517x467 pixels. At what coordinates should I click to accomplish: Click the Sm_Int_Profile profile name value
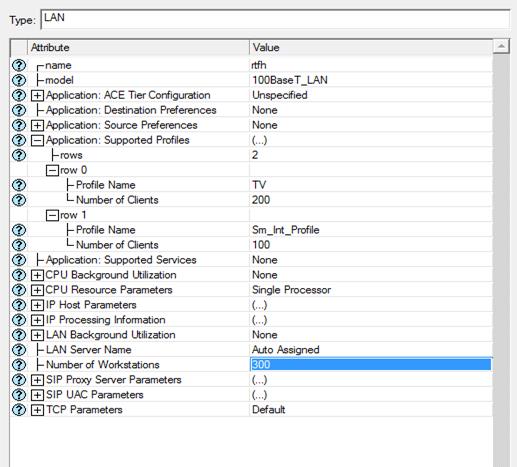coord(286,230)
